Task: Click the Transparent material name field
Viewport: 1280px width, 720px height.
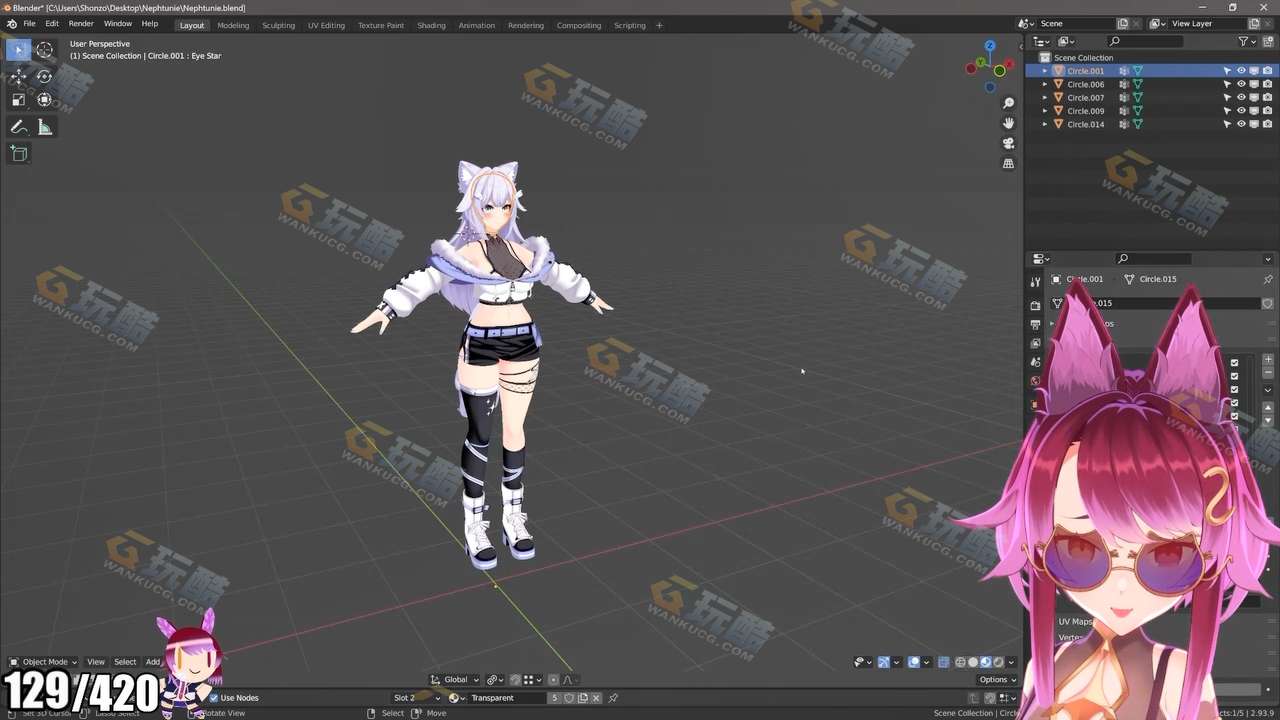Action: click(505, 698)
